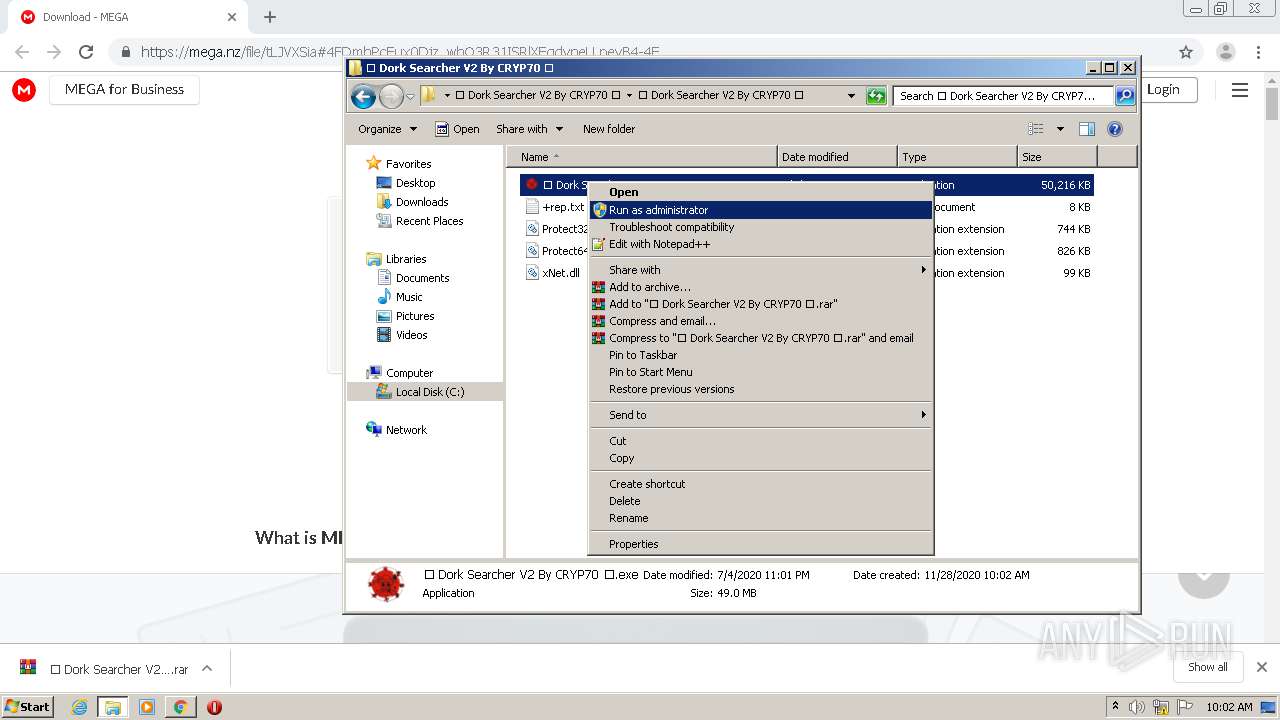
Task: Choose Restore previous versions
Action: (x=760, y=389)
